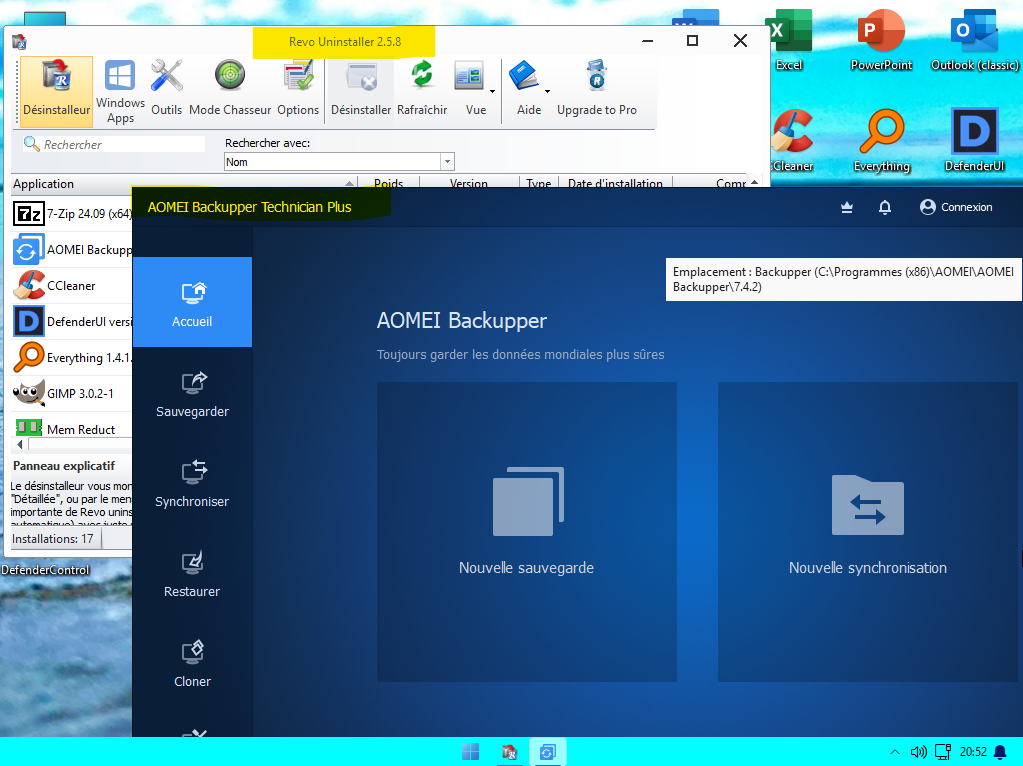Click the Désinstaller toolbar button
The width and height of the screenshot is (1023, 766).
pyautogui.click(x=361, y=89)
